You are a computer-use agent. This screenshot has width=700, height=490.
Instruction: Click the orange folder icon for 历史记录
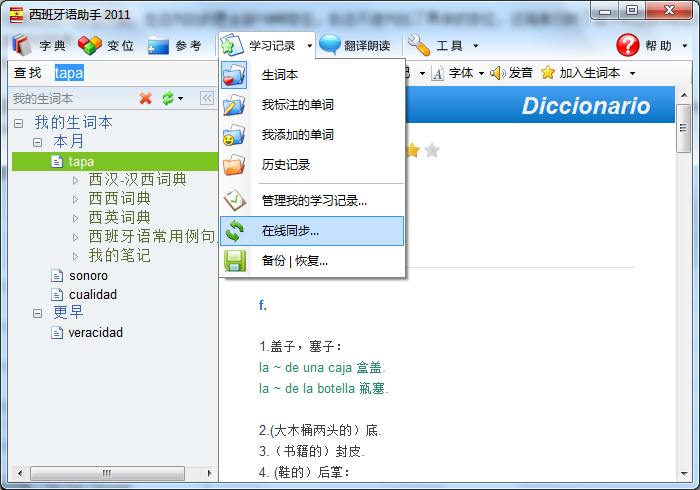[234, 165]
